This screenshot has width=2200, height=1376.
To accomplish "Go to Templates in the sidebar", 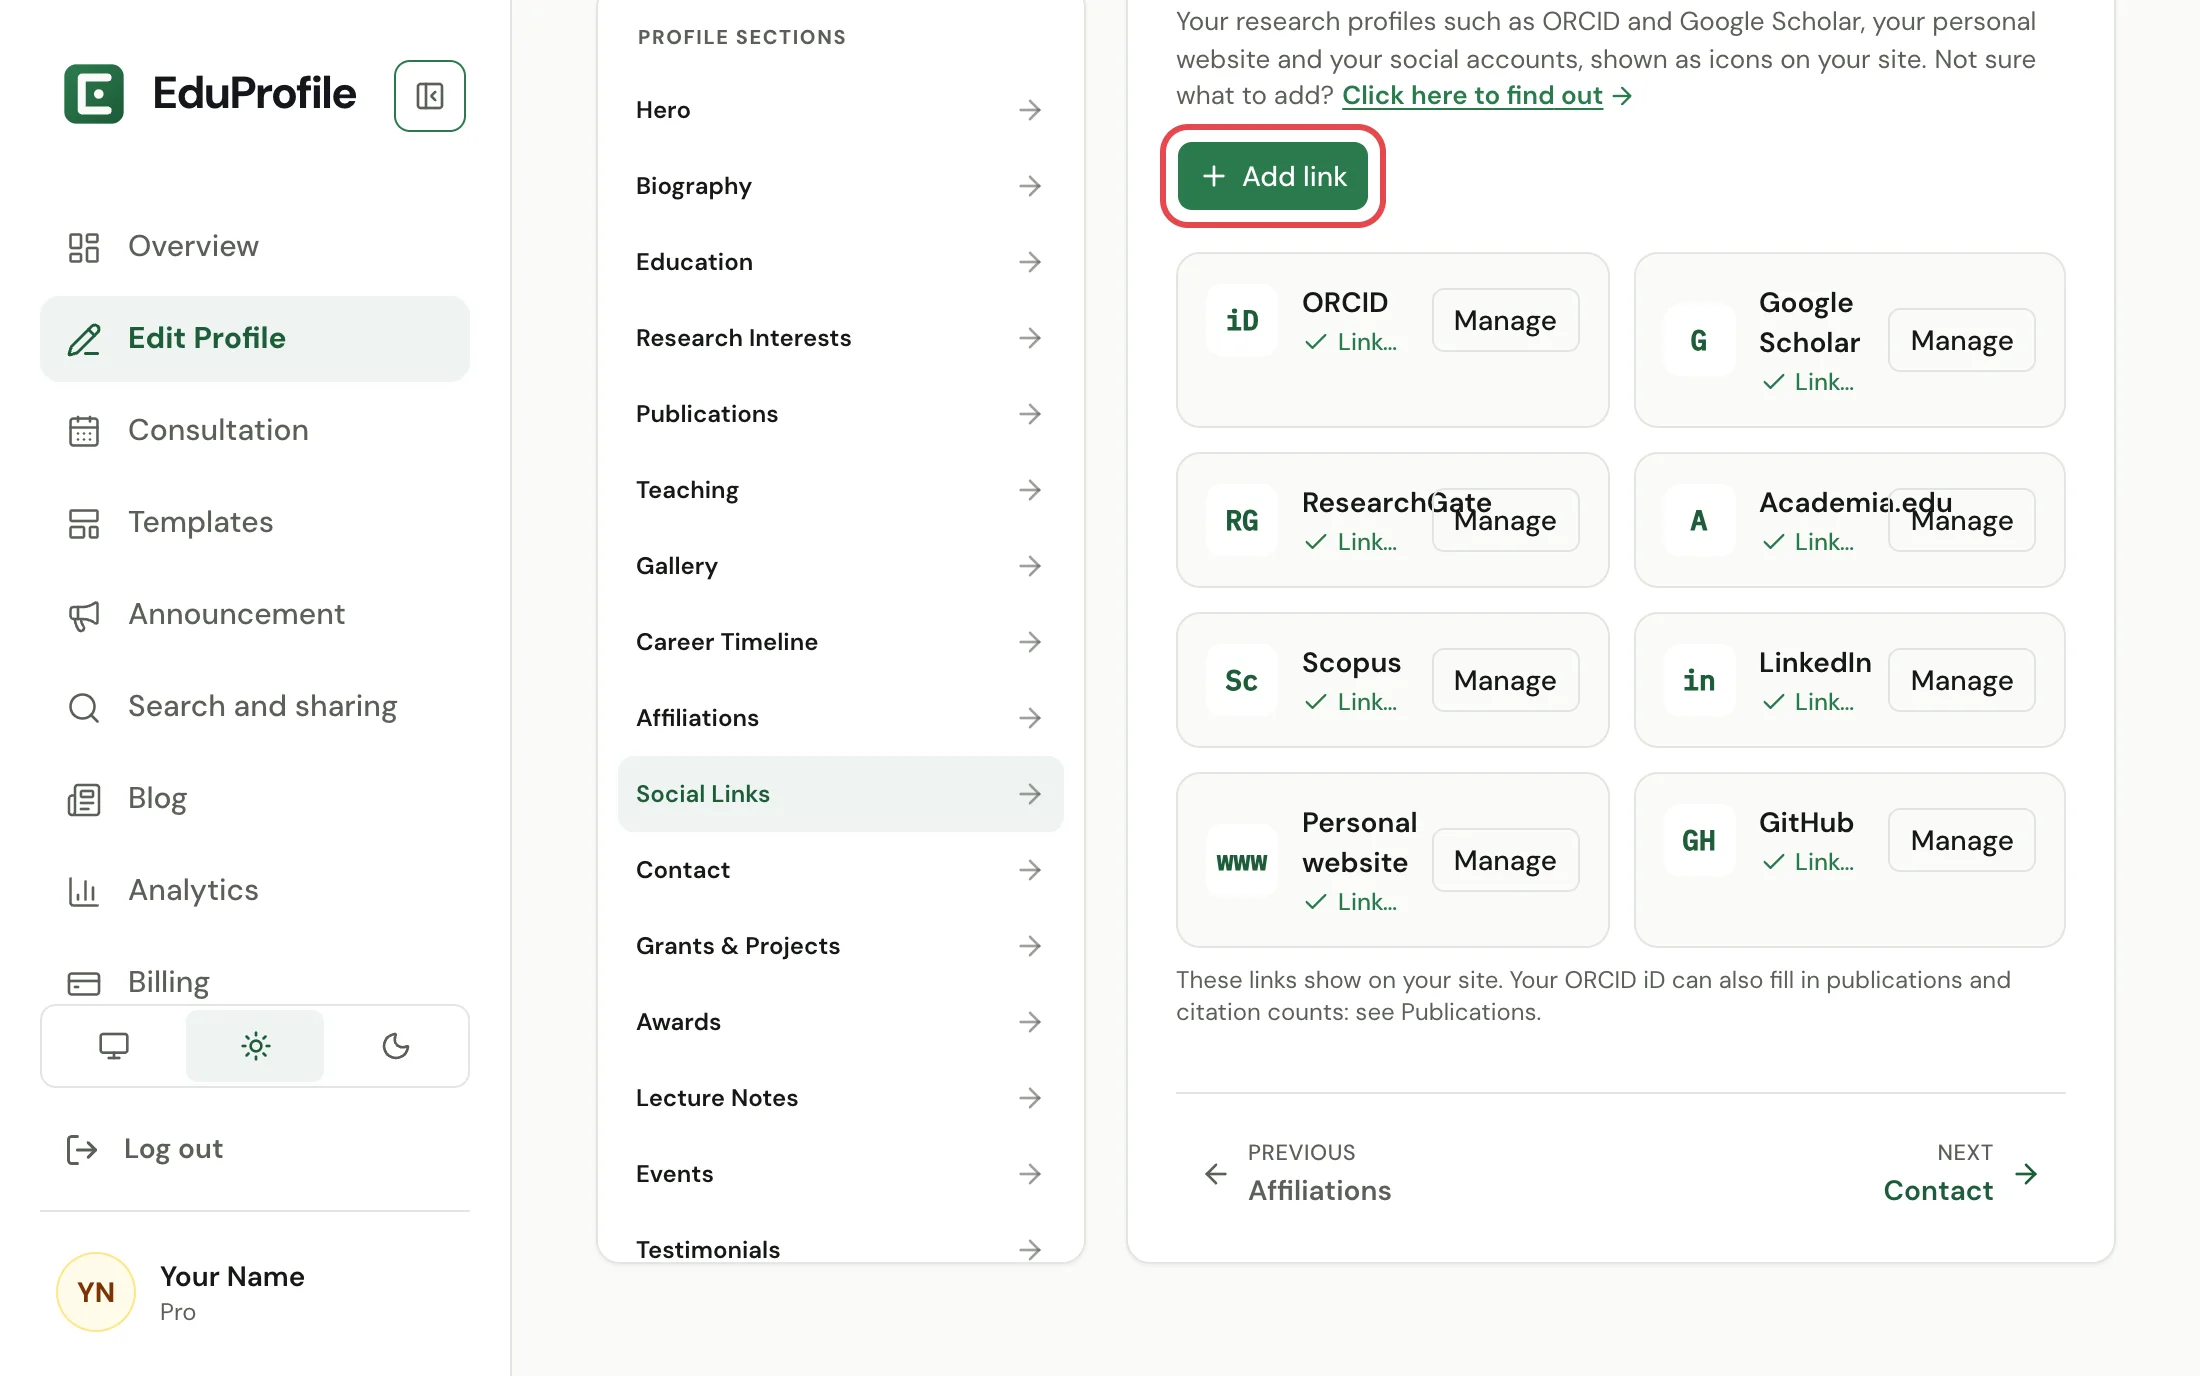I will click(255, 522).
